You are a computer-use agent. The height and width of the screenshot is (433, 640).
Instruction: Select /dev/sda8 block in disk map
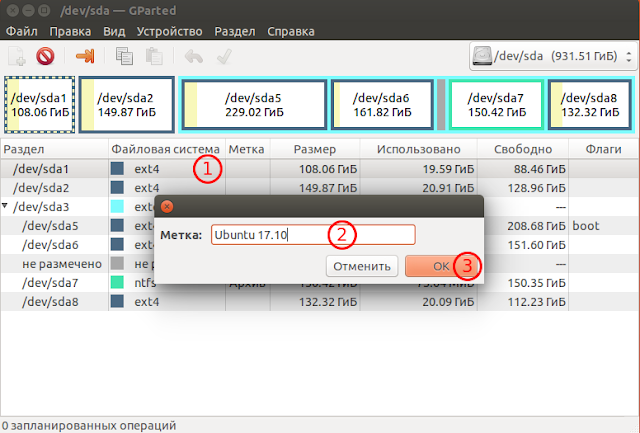(x=590, y=104)
